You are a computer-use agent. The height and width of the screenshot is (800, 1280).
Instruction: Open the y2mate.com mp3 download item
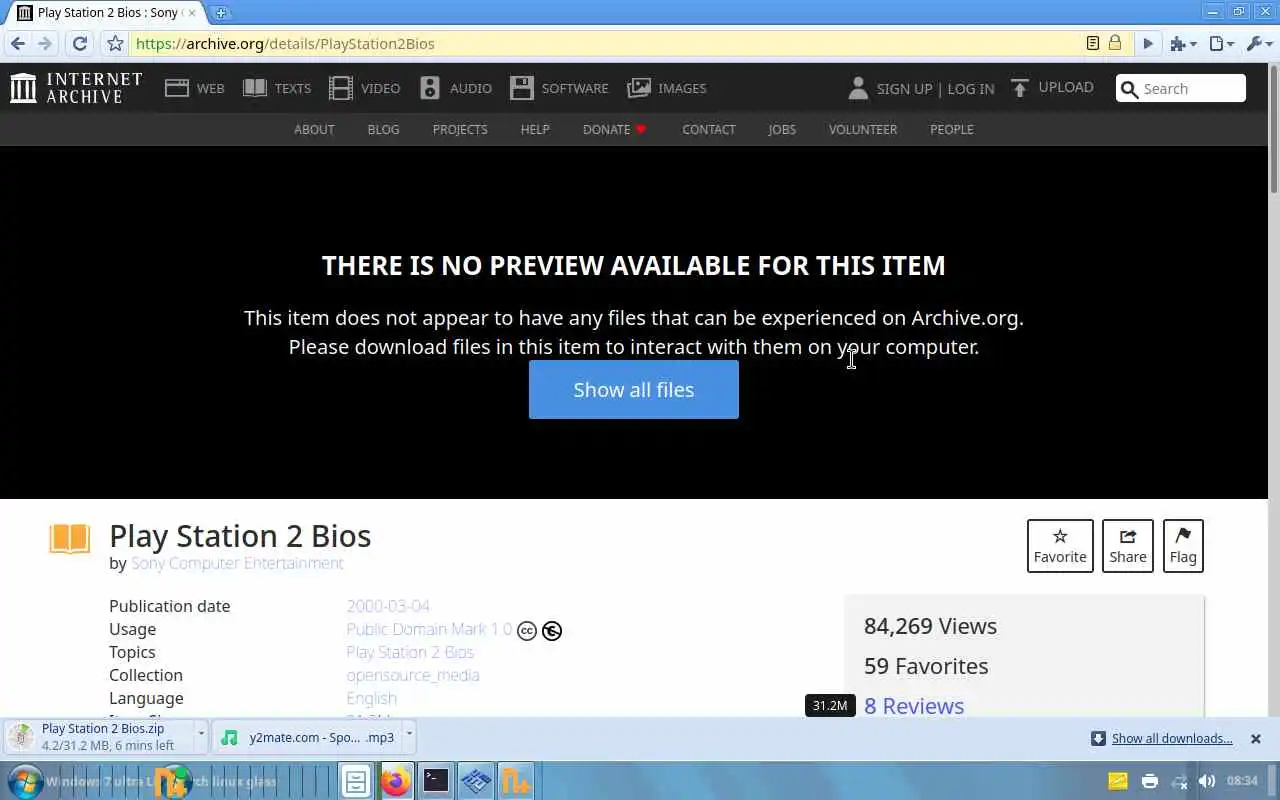tap(308, 737)
